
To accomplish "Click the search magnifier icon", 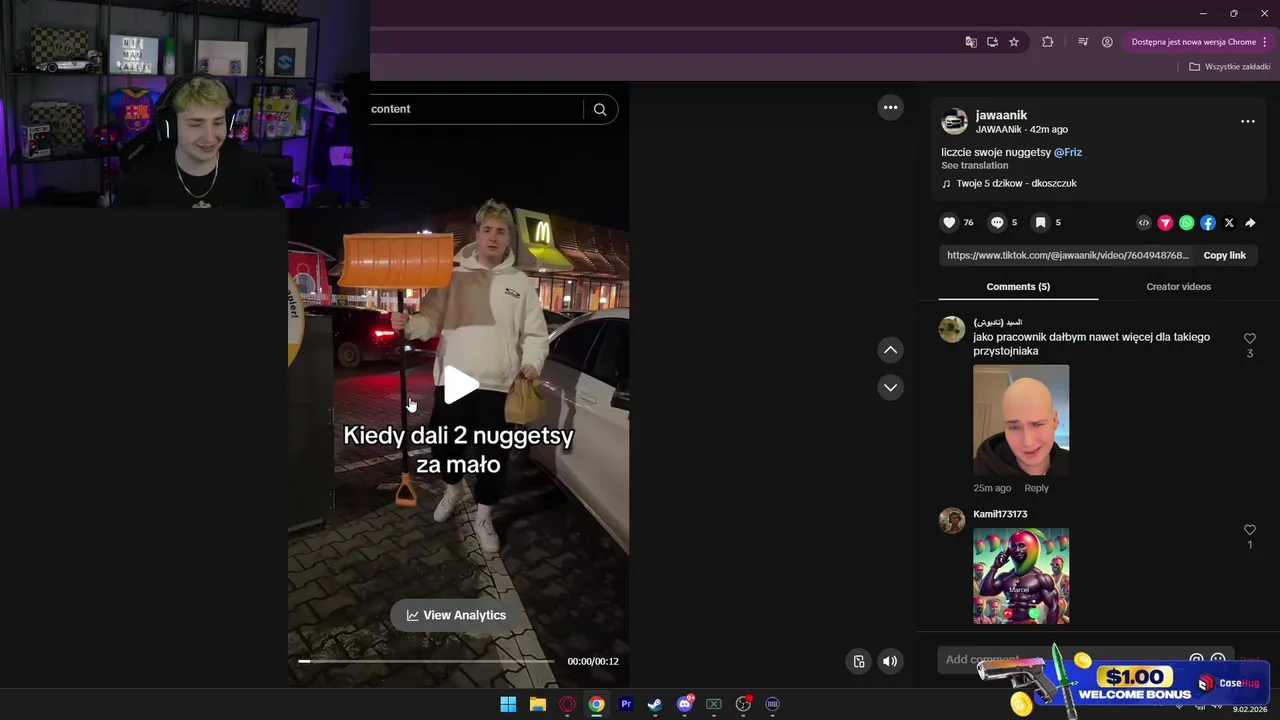I will tap(600, 110).
